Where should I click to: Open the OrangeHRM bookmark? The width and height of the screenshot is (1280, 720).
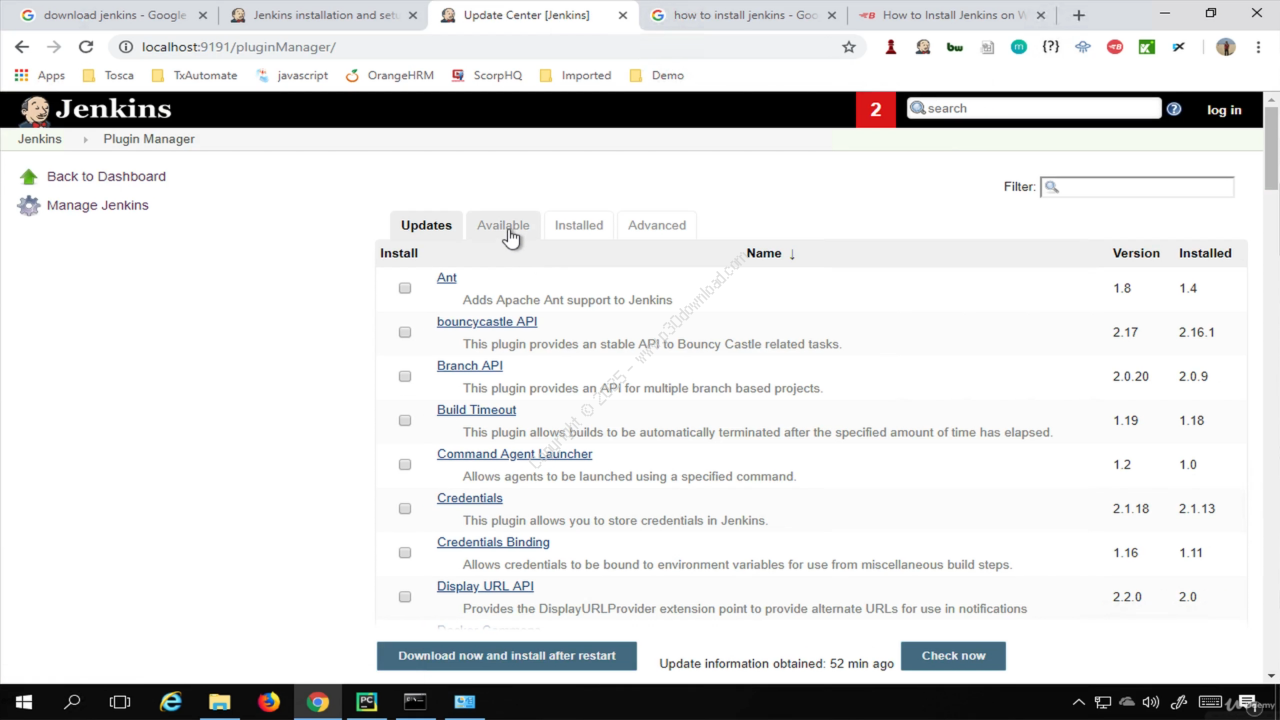(390, 75)
